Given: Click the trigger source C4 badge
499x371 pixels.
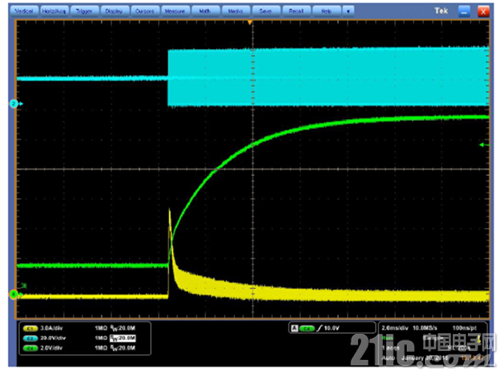Looking at the screenshot, I should coord(307,329).
